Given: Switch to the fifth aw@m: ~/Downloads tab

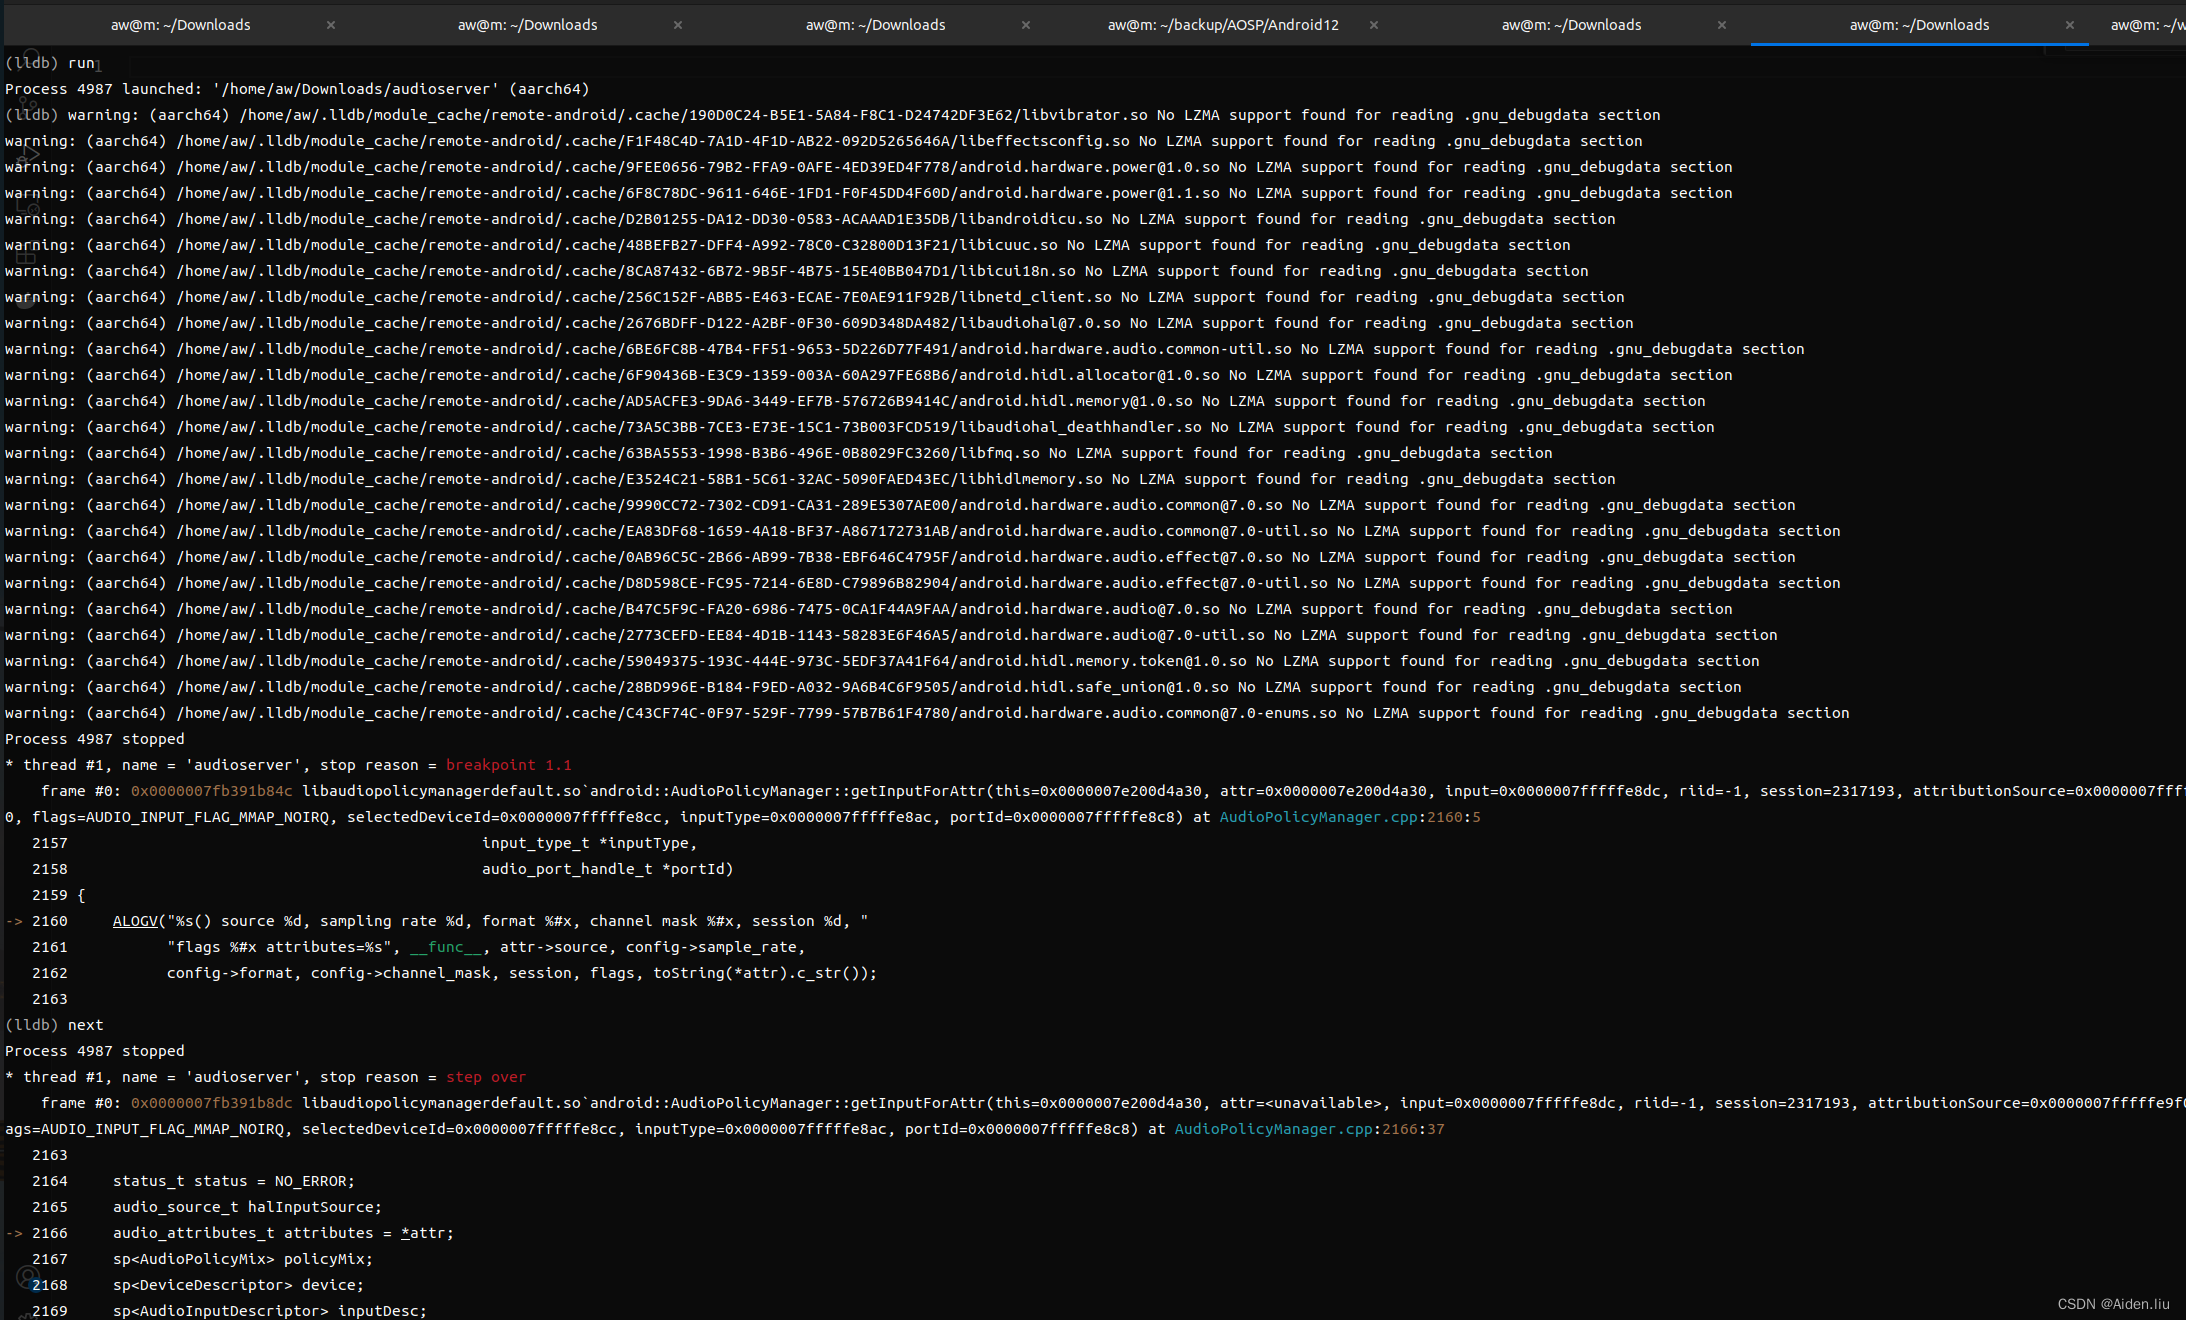Looking at the screenshot, I should tap(1571, 25).
